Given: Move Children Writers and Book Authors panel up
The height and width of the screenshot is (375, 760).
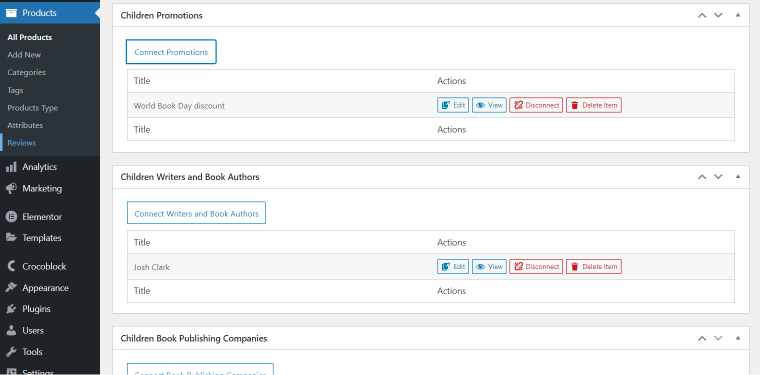Looking at the screenshot, I should [x=702, y=177].
